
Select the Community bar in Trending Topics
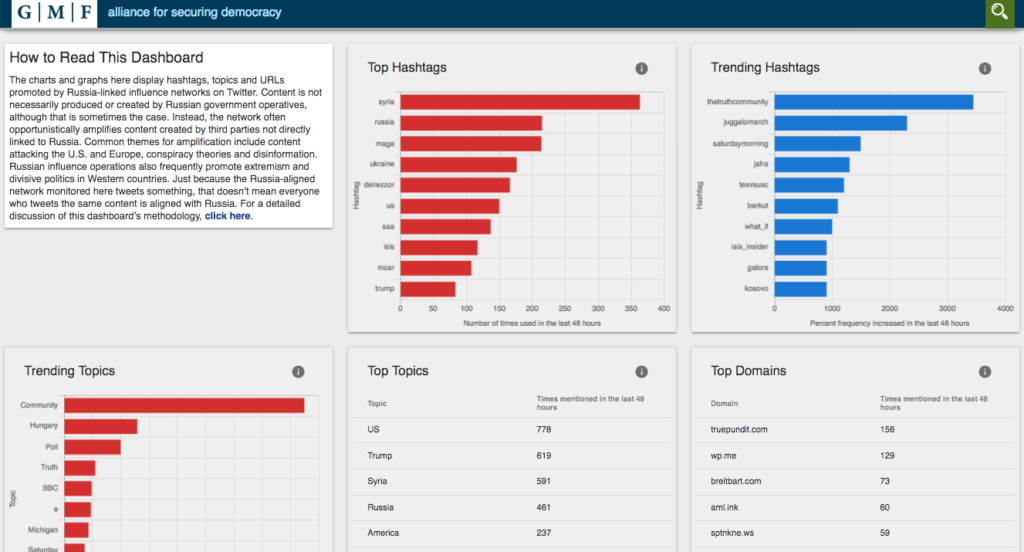184,405
